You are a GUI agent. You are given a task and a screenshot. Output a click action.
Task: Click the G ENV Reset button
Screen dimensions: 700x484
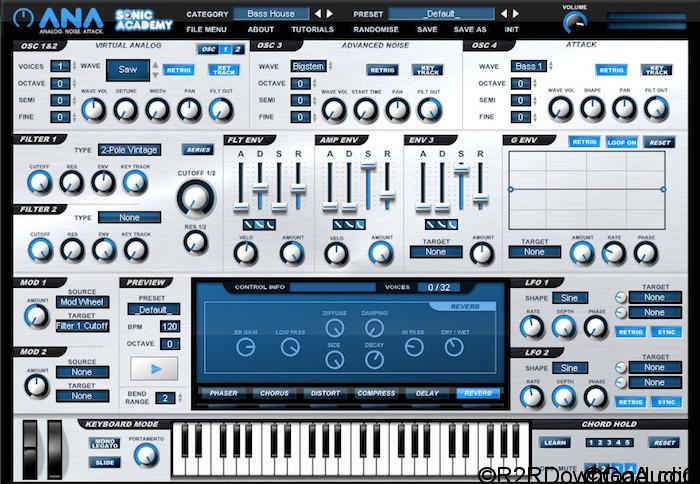coord(659,142)
